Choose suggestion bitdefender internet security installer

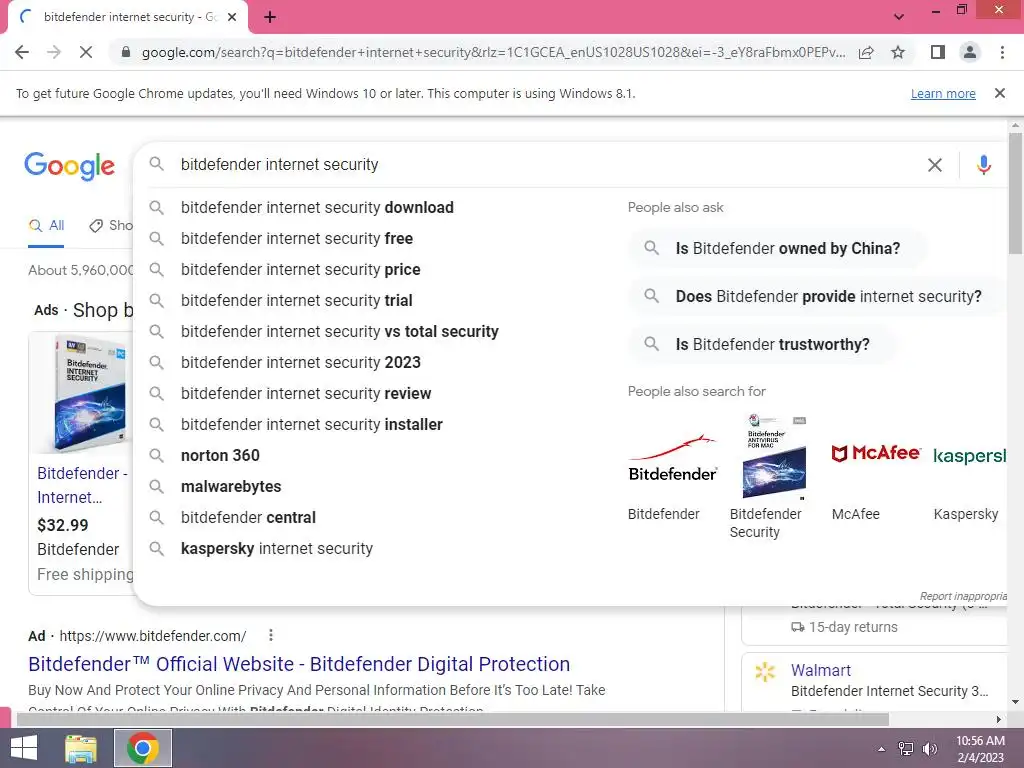[x=312, y=424]
